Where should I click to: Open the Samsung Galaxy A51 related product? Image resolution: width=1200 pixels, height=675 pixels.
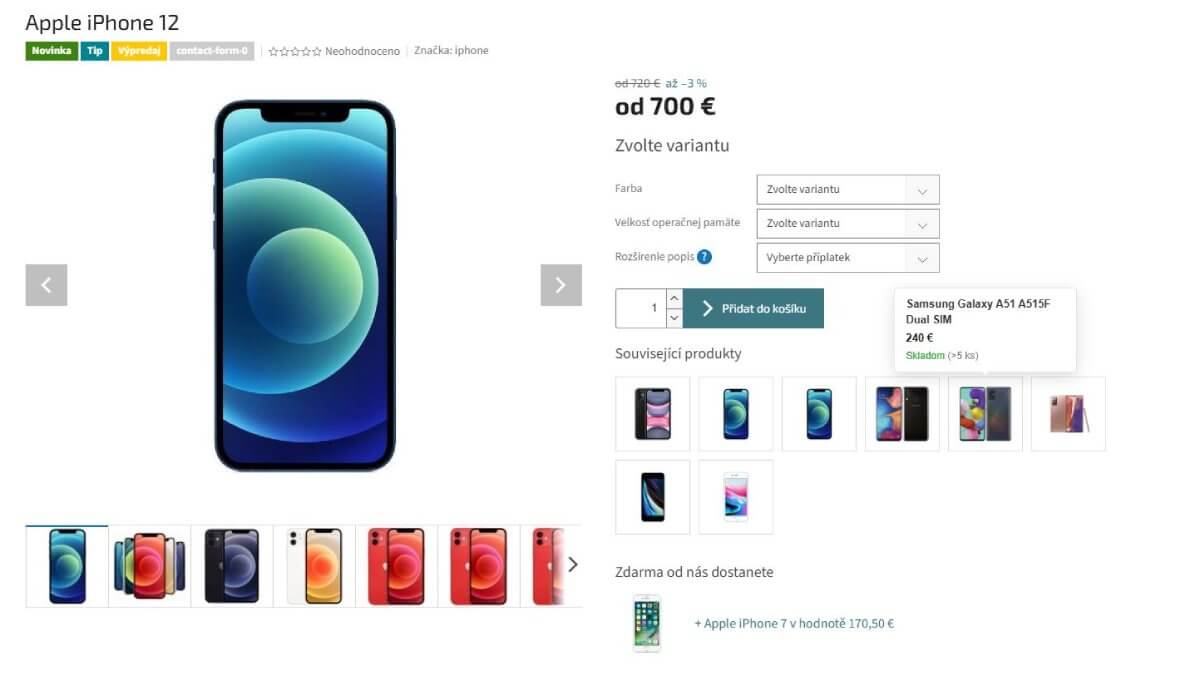click(x=985, y=414)
